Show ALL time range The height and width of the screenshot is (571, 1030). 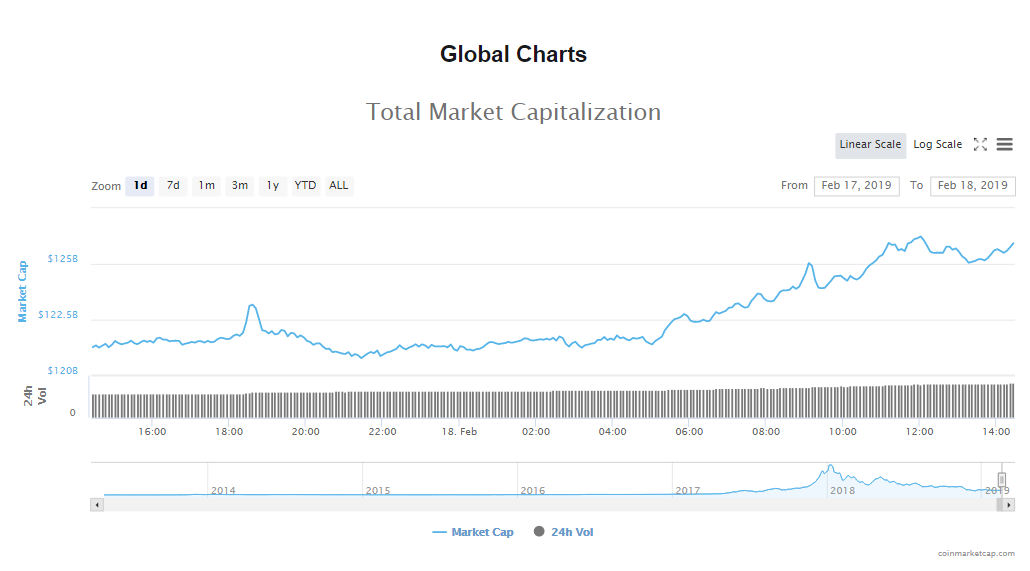339,186
